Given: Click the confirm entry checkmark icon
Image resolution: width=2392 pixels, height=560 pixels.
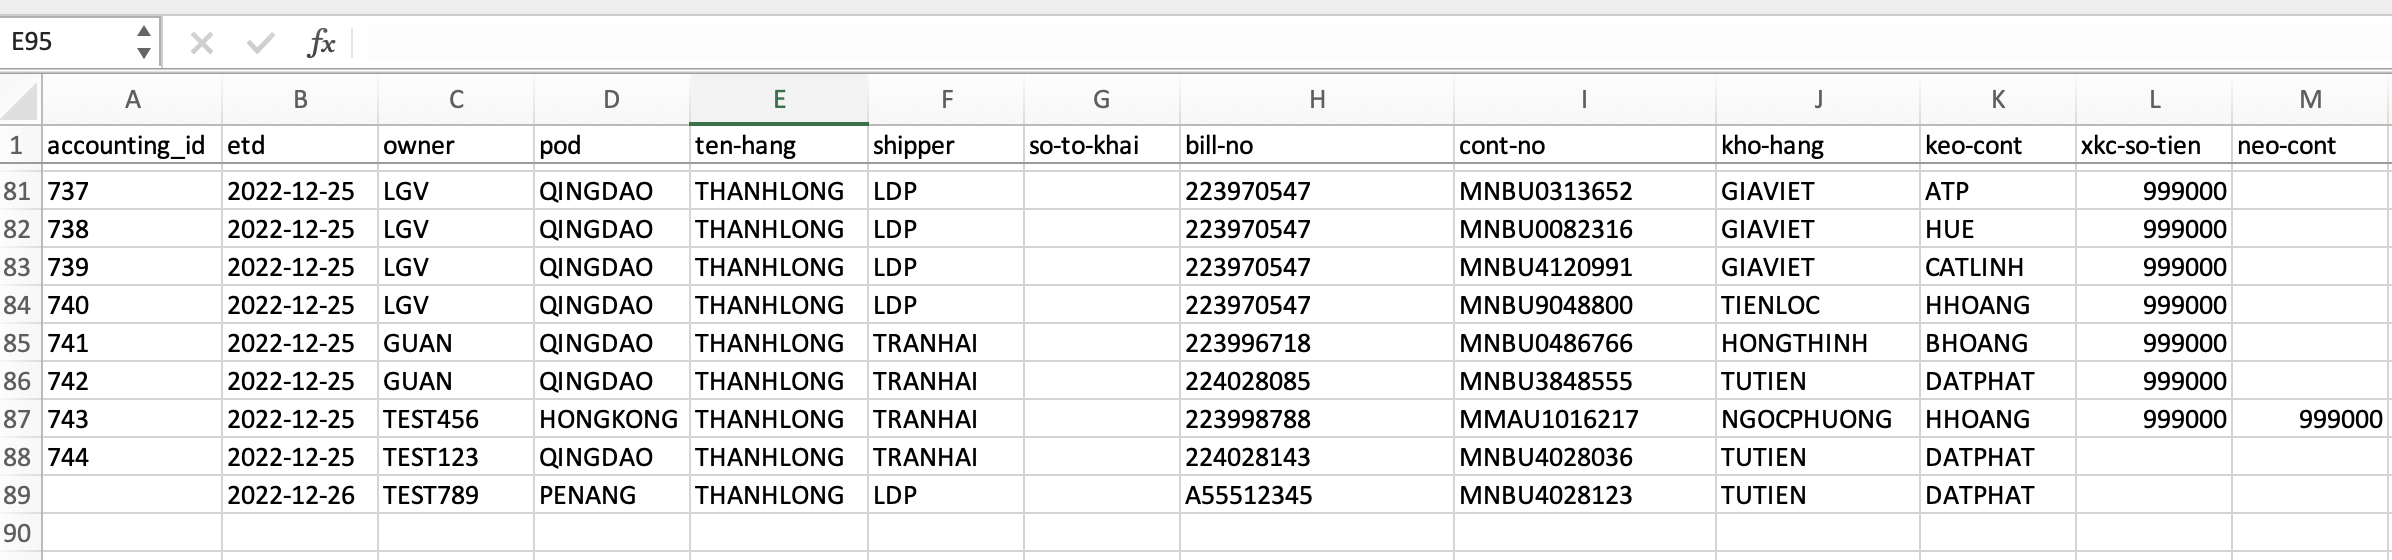Looking at the screenshot, I should (x=260, y=43).
